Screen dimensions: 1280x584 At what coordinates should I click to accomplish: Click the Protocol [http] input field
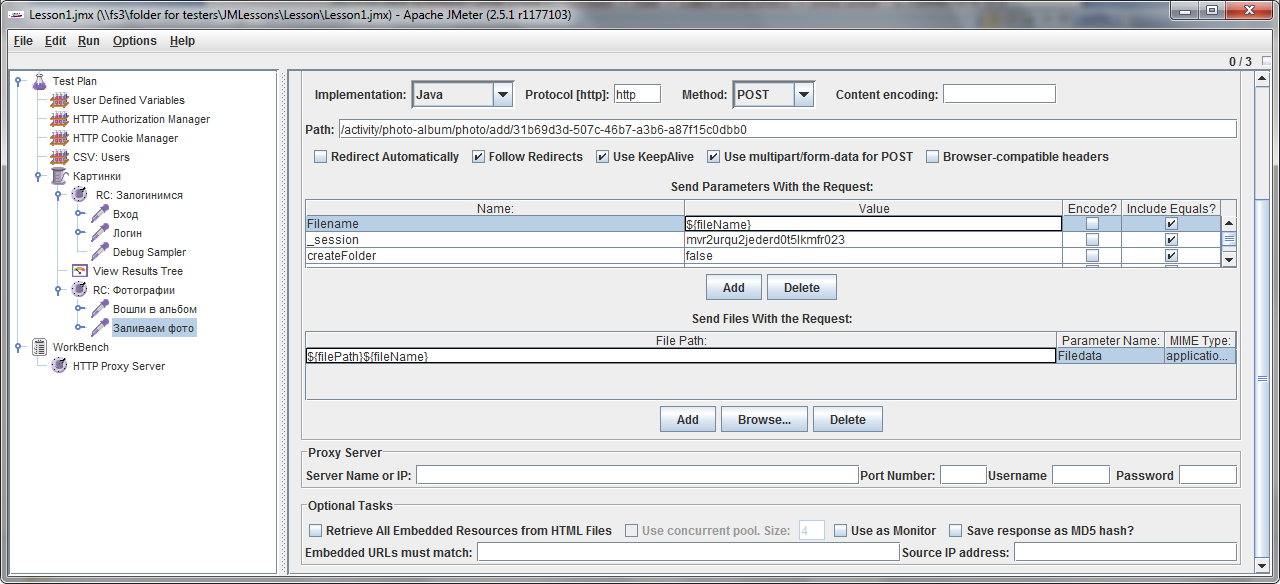[637, 94]
